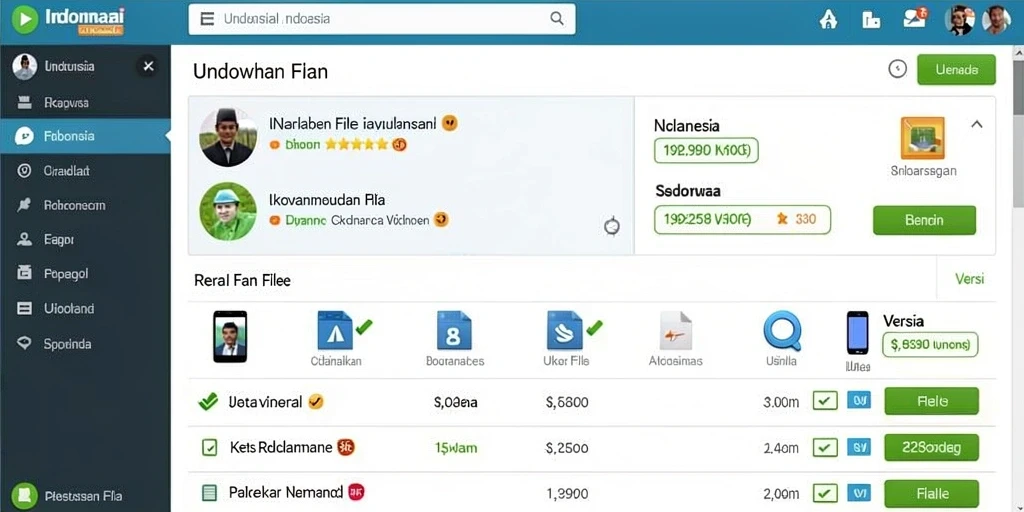
Task: Open the Versi tab link
Action: 969,279
